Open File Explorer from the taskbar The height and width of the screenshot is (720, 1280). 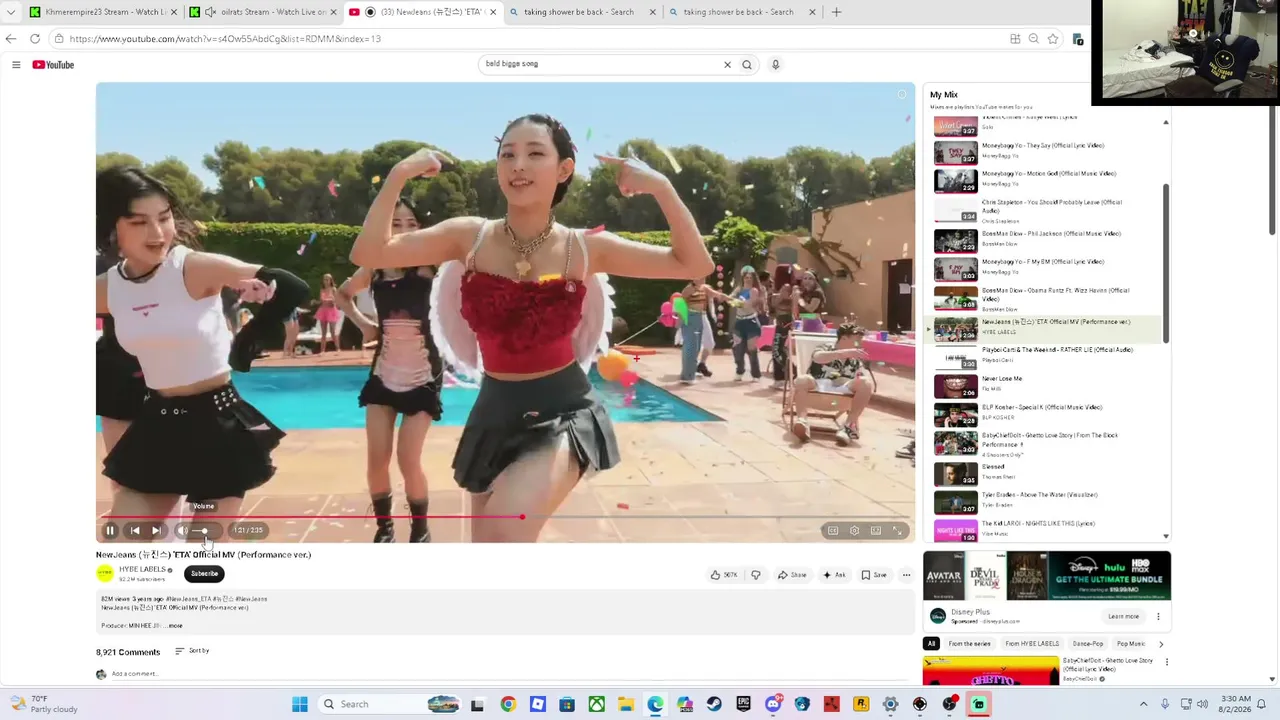click(625, 704)
